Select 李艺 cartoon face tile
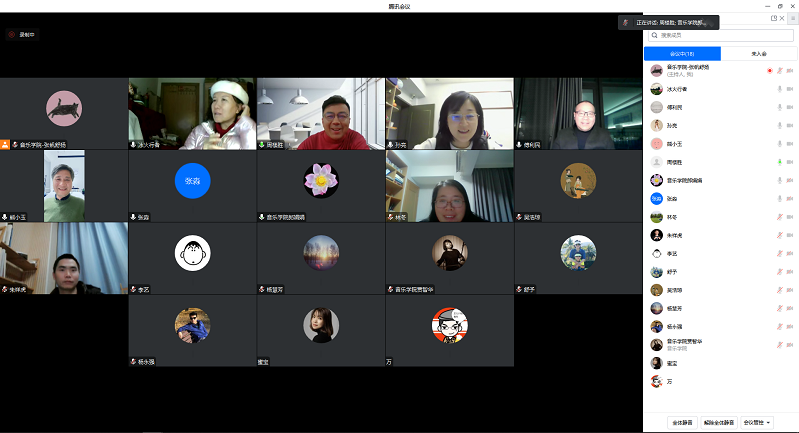This screenshot has height=433, width=799. [x=192, y=258]
